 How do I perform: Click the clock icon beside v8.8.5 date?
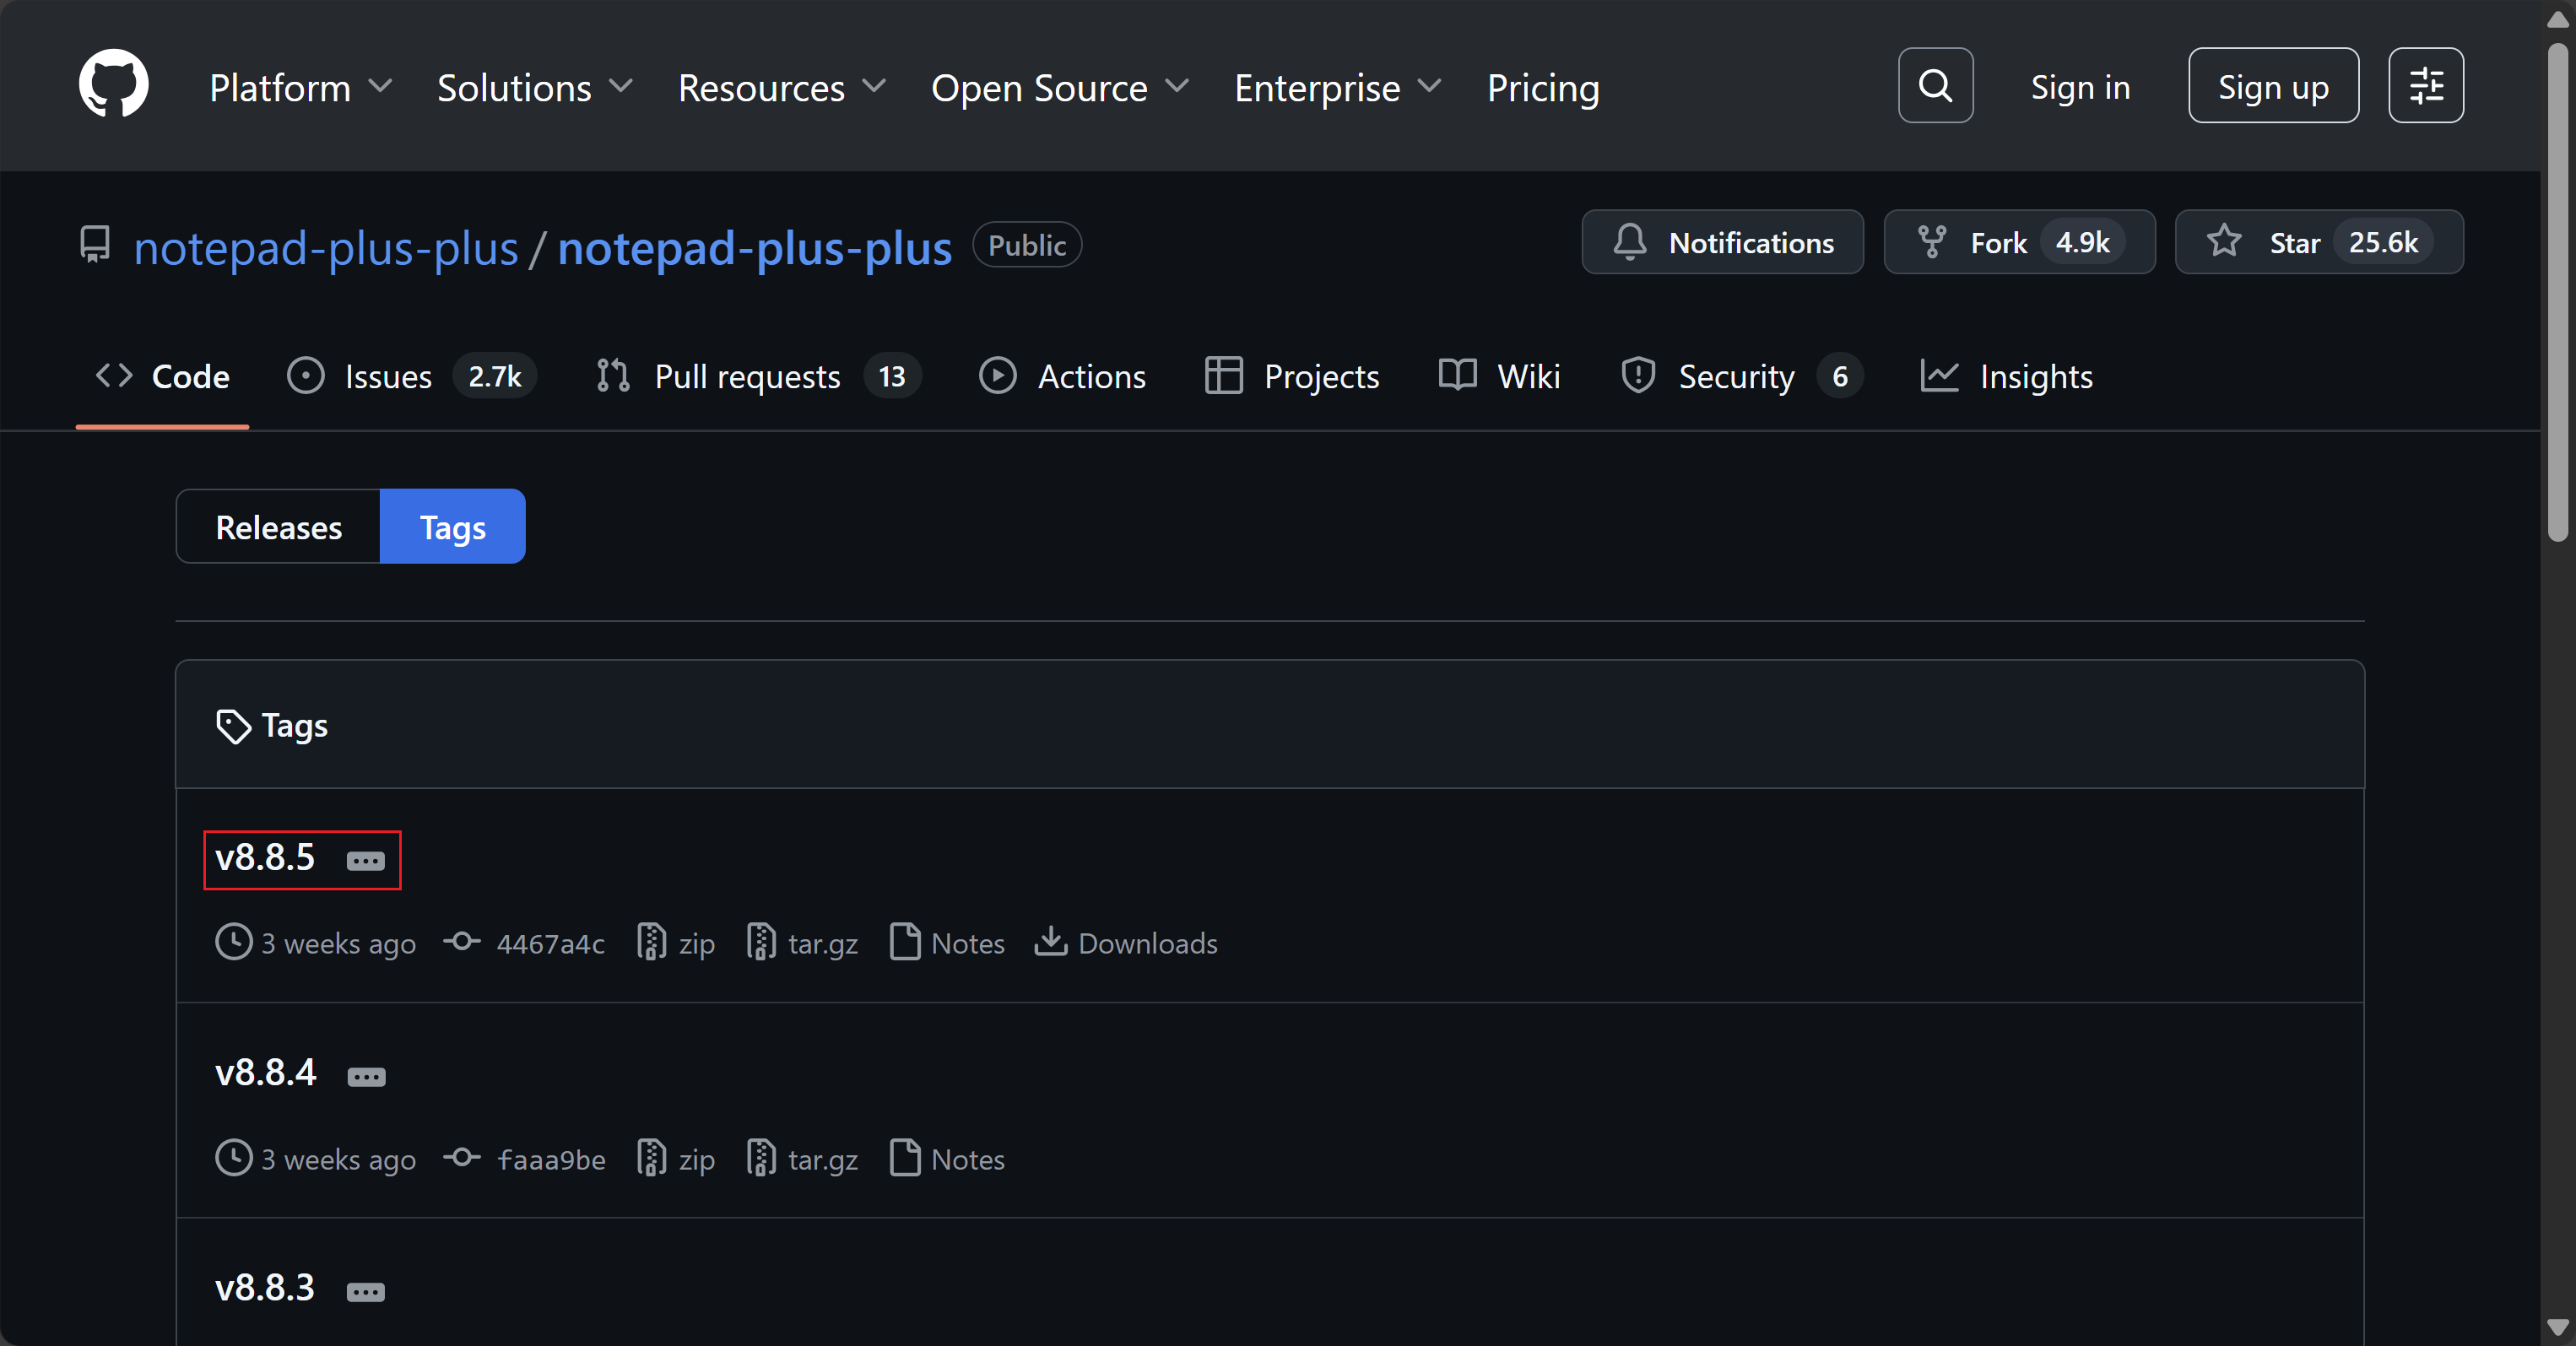[234, 942]
